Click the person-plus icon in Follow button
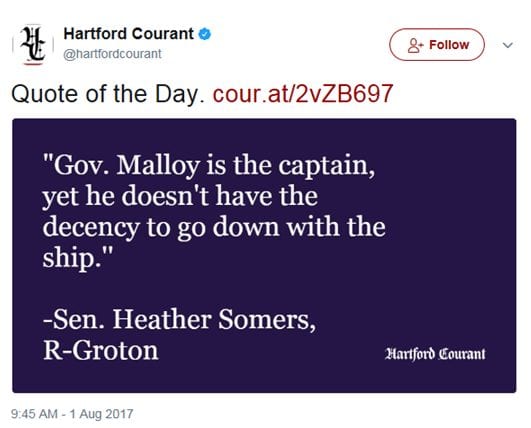 coord(415,45)
